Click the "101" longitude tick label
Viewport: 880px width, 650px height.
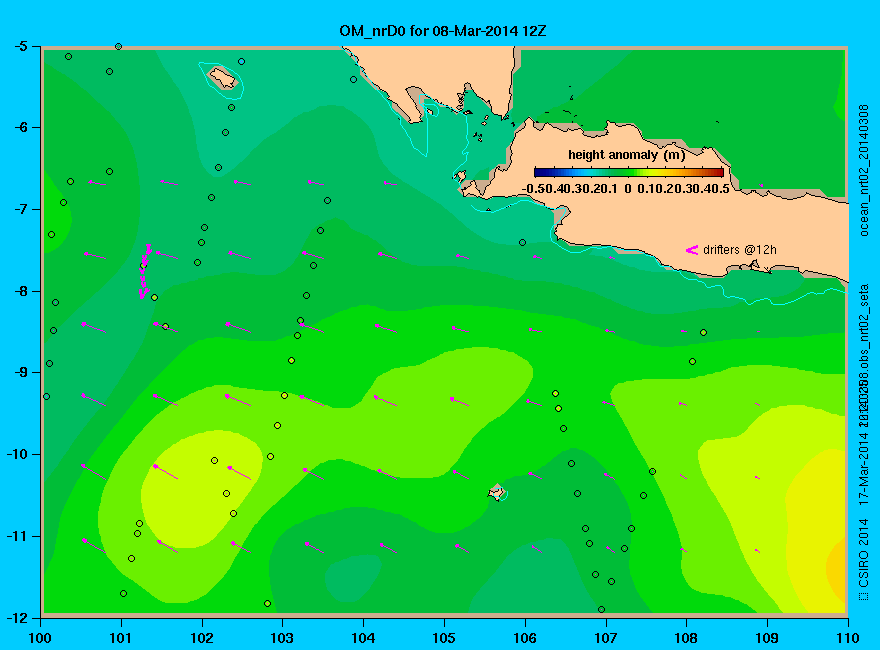tap(121, 638)
